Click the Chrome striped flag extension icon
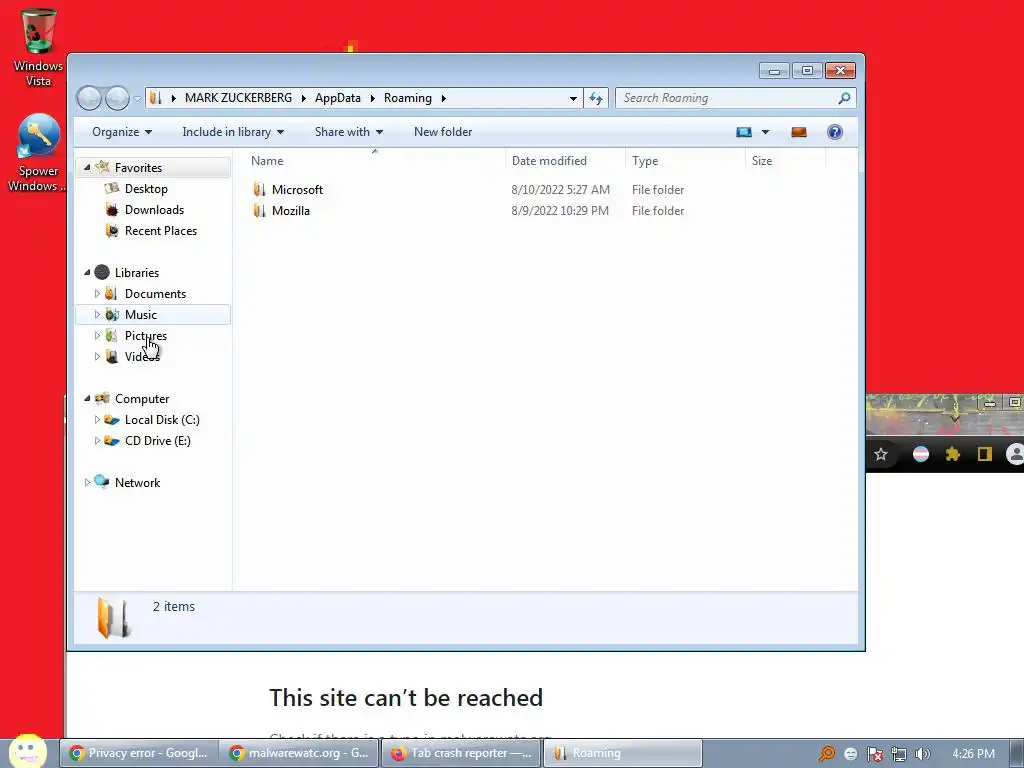 [x=920, y=454]
